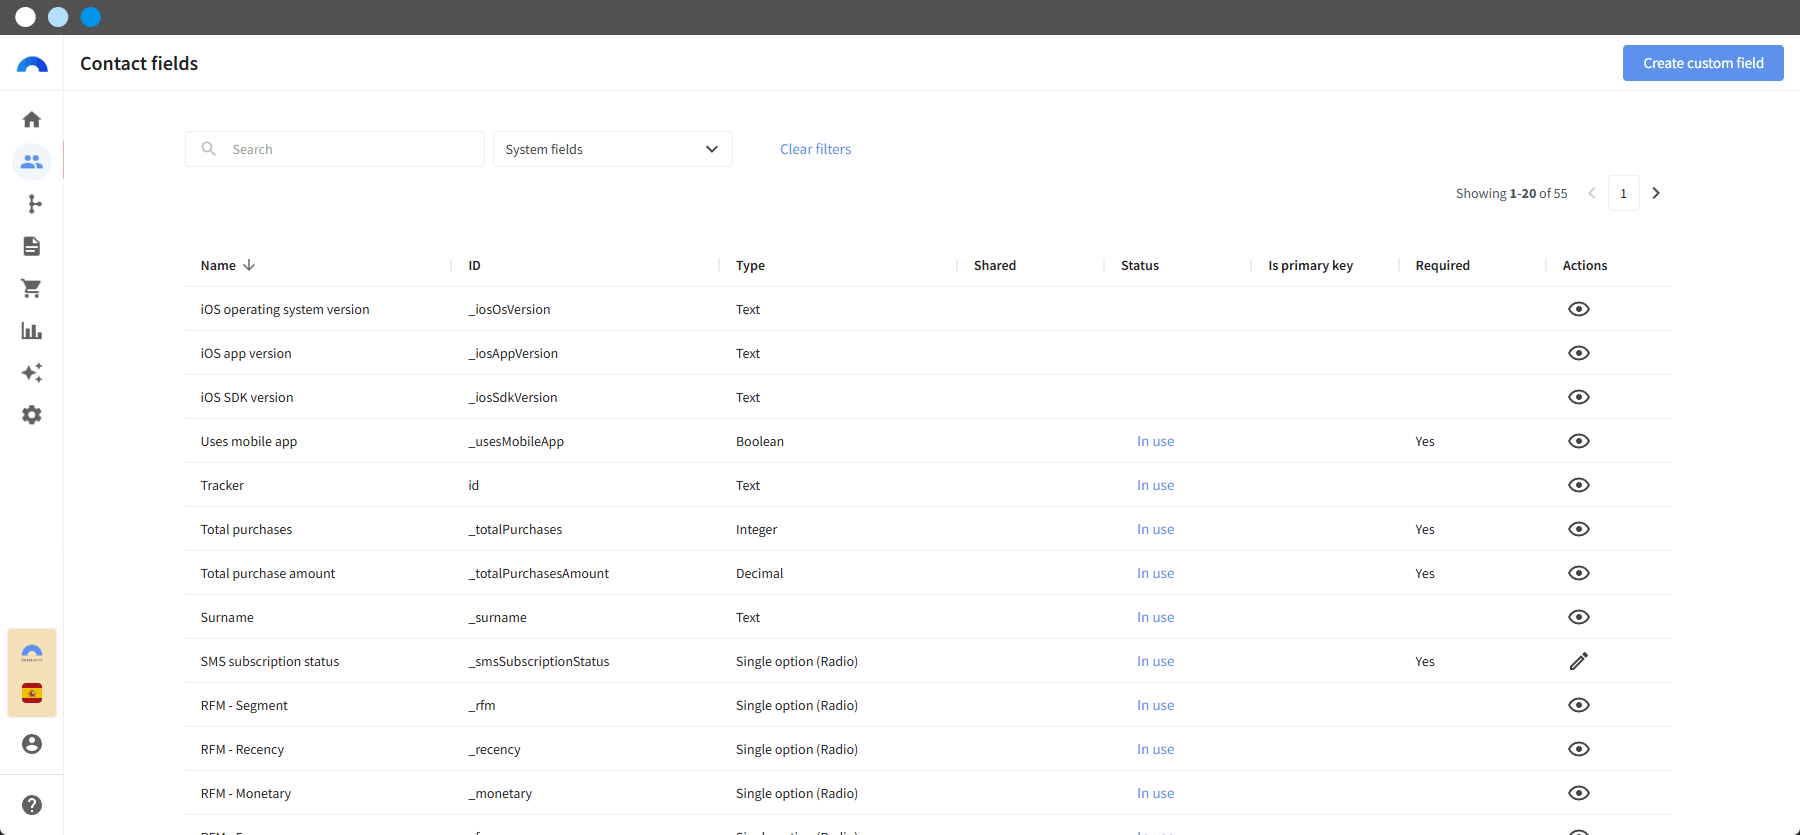Click In use link for Uses mobile app

(x=1155, y=441)
